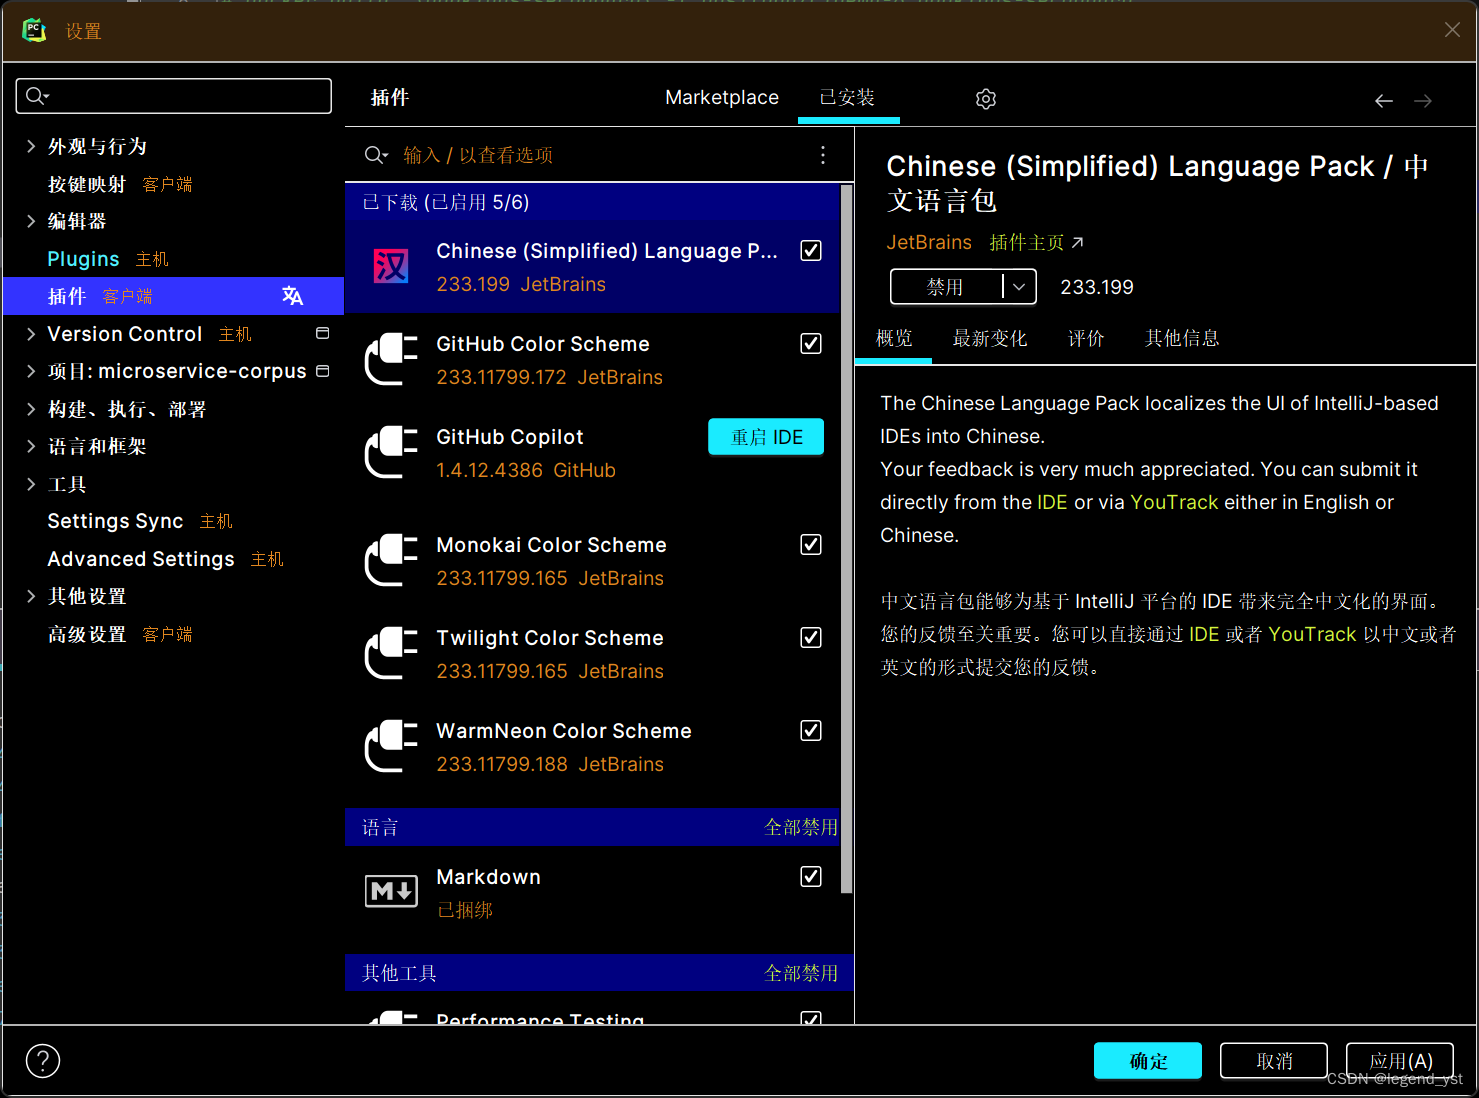Click the 应用(A) button
This screenshot has height=1098, width=1479.
coord(1400,1061)
